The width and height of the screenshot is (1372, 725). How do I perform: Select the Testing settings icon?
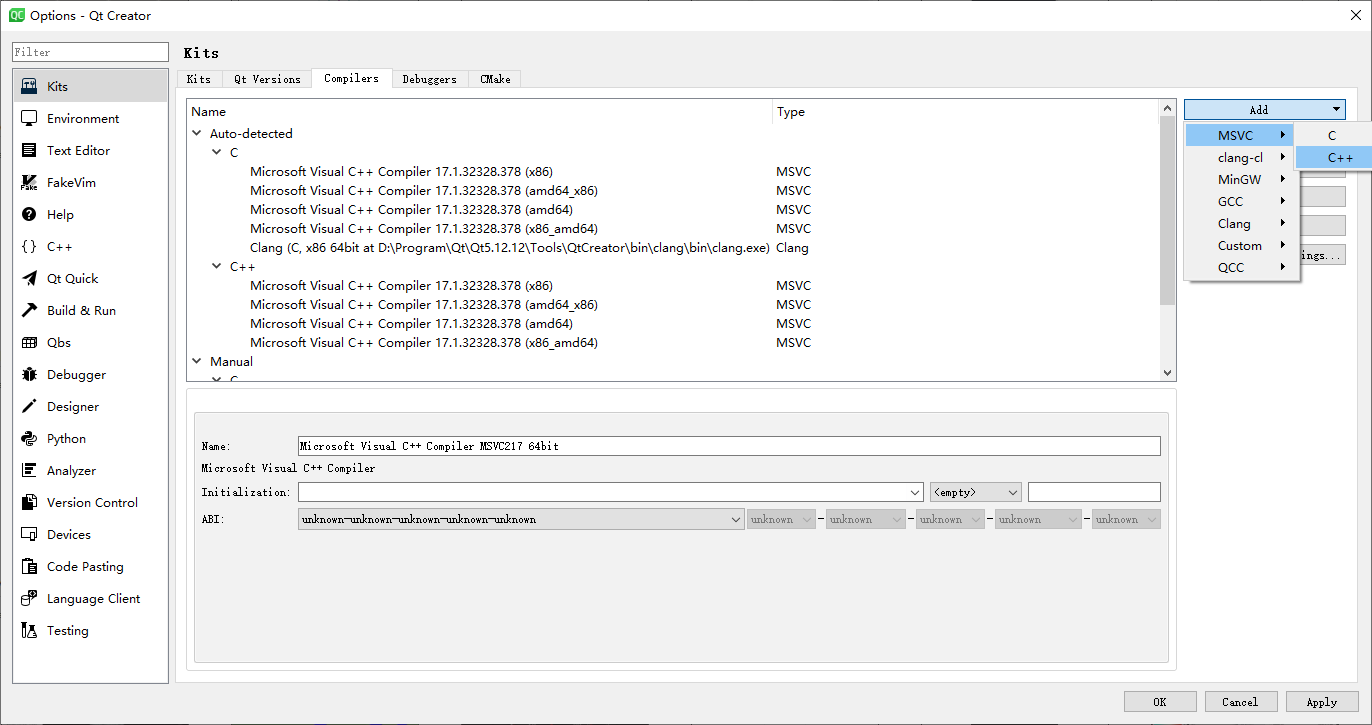pyautogui.click(x=29, y=630)
